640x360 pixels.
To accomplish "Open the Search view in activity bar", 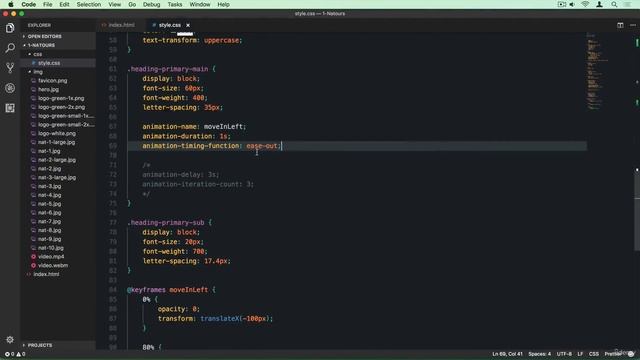I will tap(10, 48).
